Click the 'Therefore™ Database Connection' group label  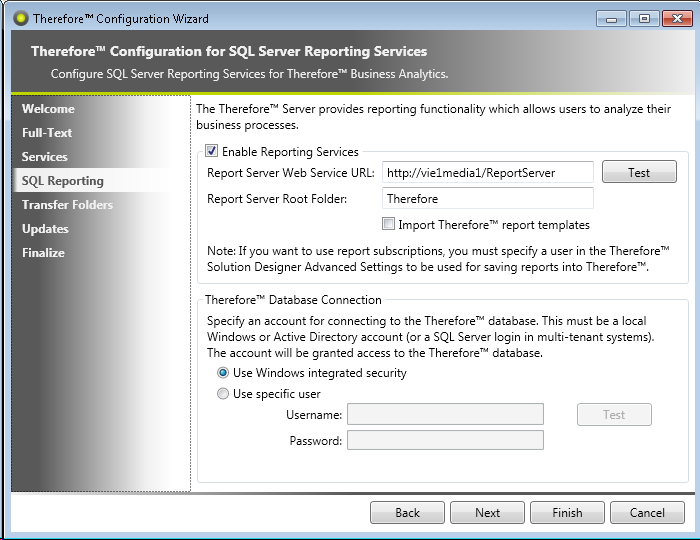click(x=293, y=300)
